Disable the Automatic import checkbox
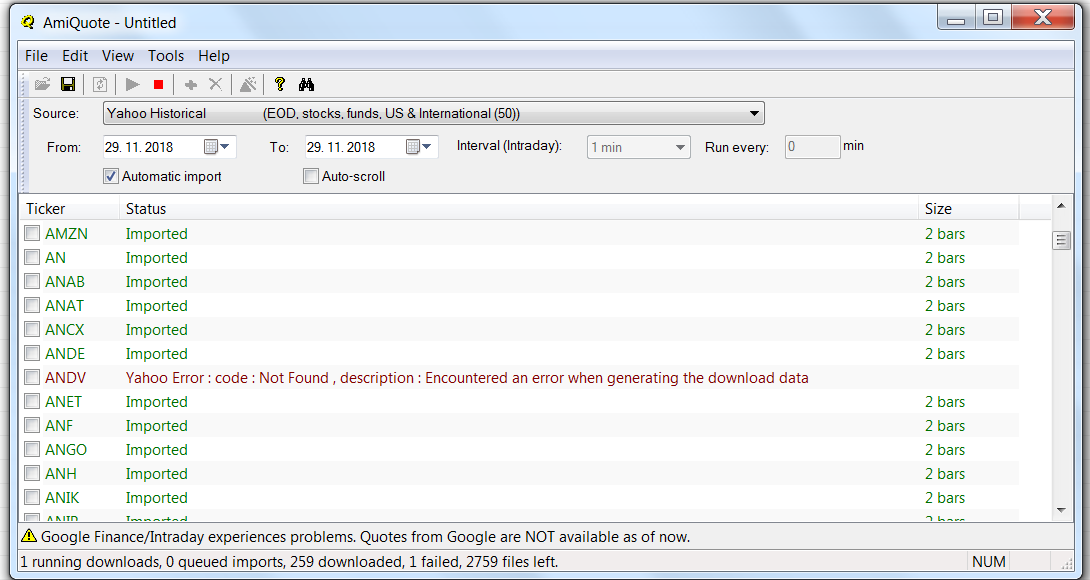 point(111,176)
